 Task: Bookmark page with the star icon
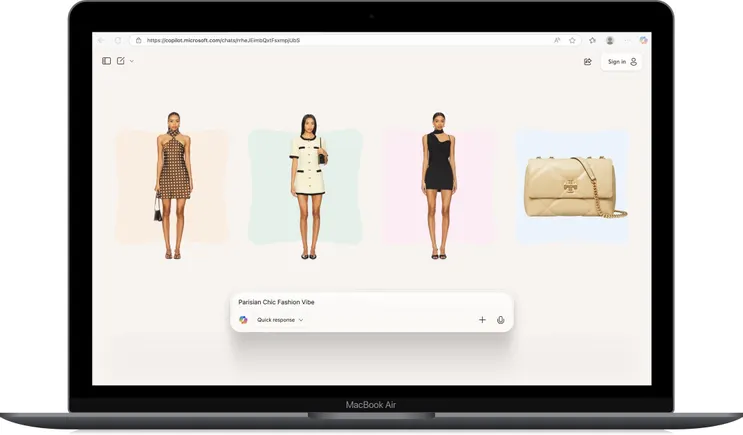pos(572,40)
